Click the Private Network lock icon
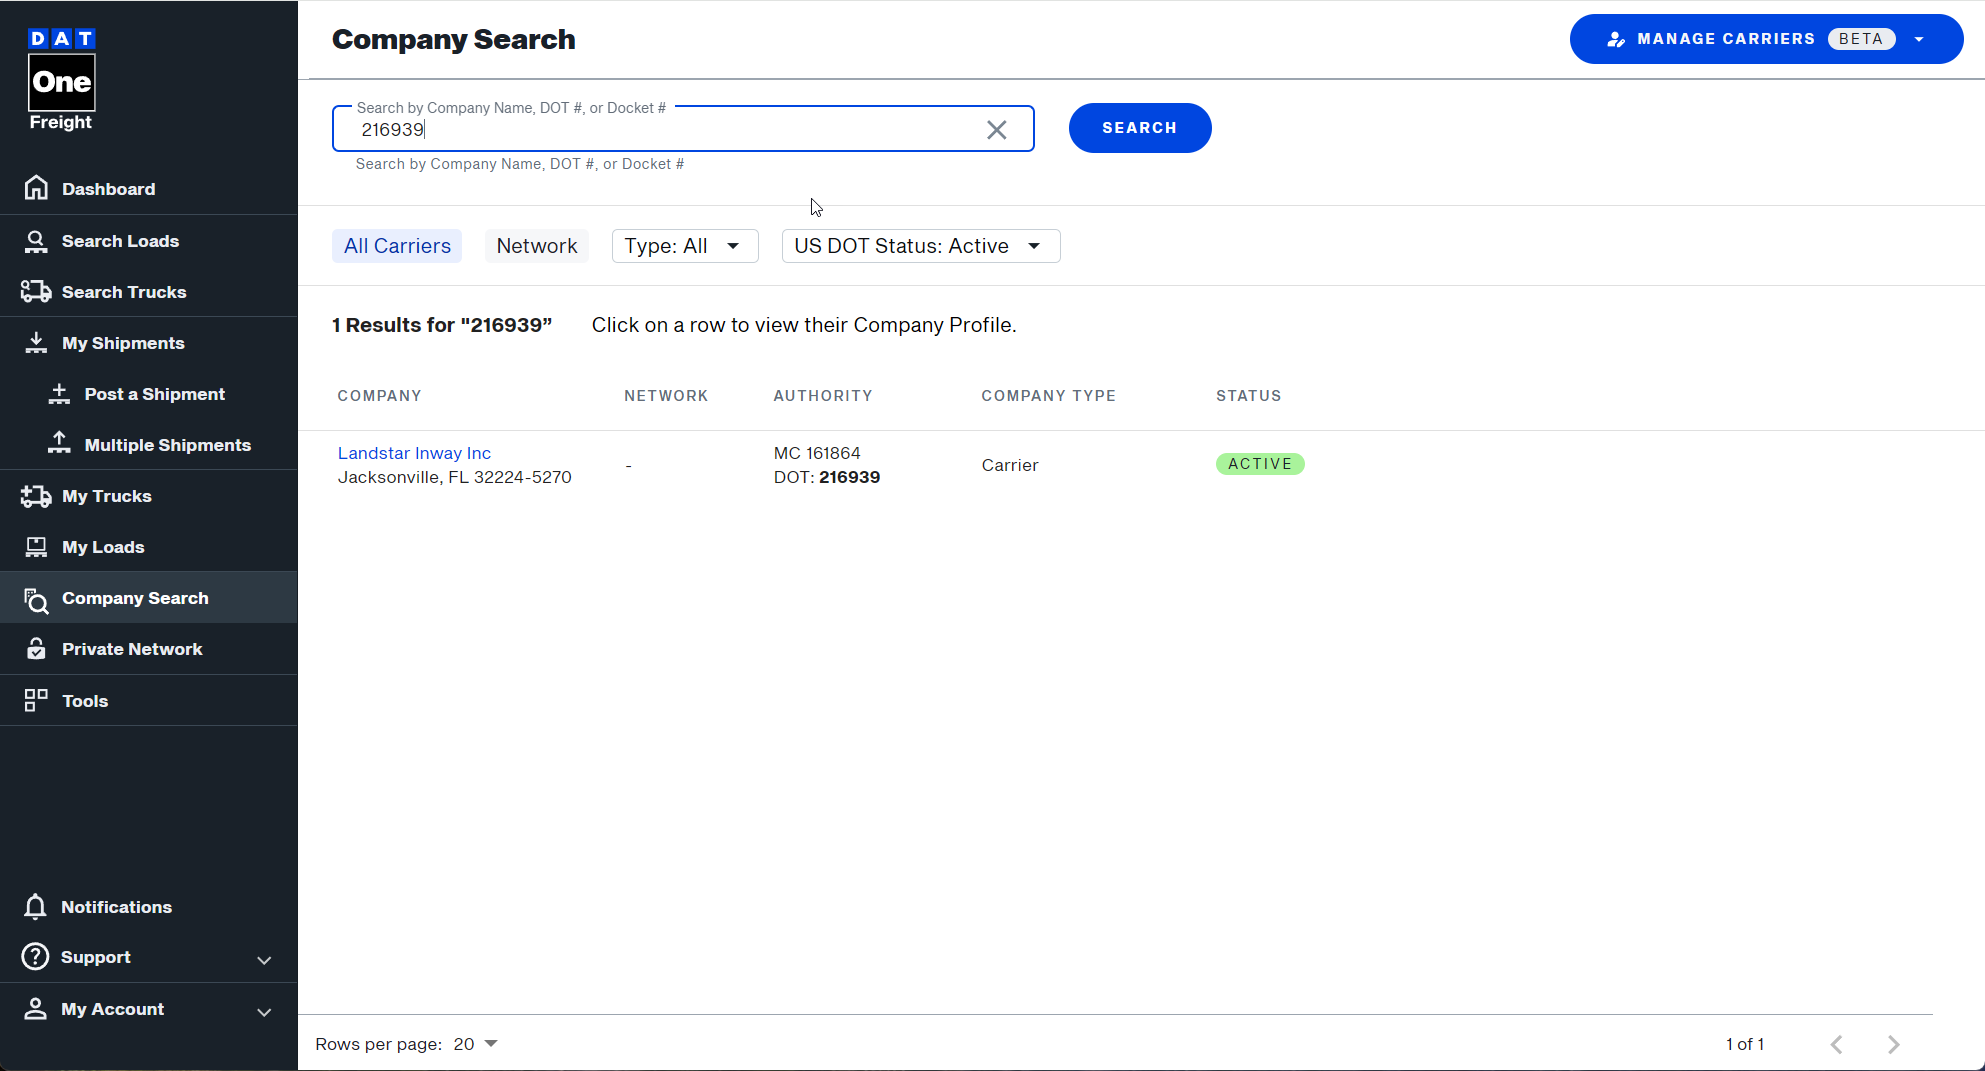 click(x=36, y=649)
